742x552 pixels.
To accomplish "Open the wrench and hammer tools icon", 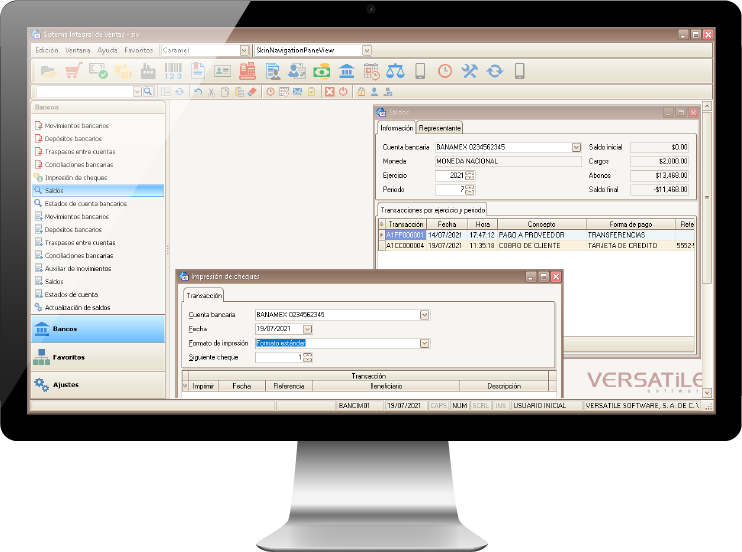I will [x=470, y=71].
